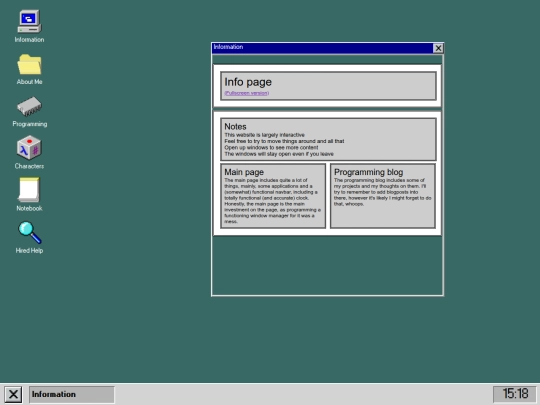The image size is (540, 405).
Task: Select the Information taskbar button
Action: tap(72, 394)
